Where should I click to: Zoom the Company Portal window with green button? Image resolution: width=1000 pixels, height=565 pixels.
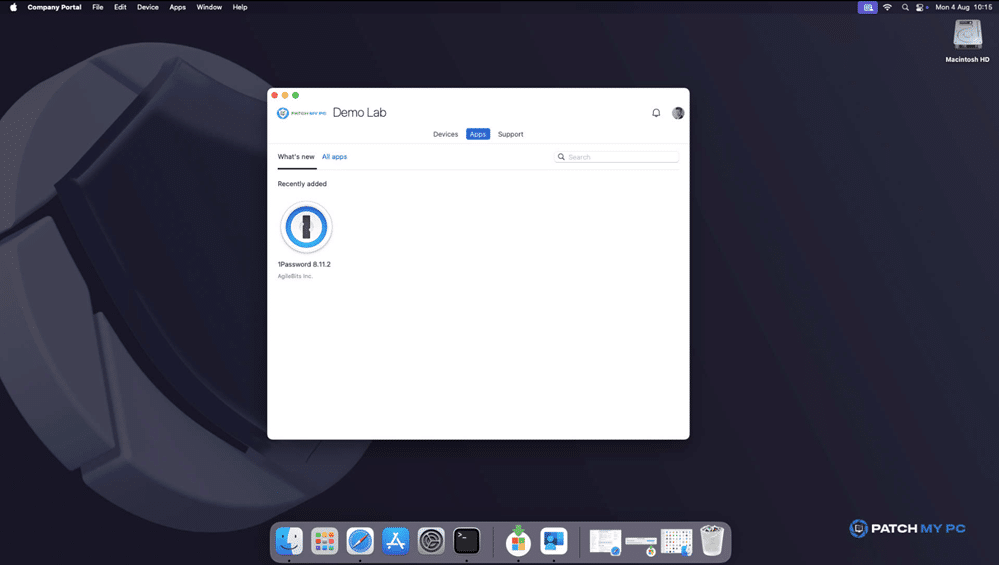295,96
